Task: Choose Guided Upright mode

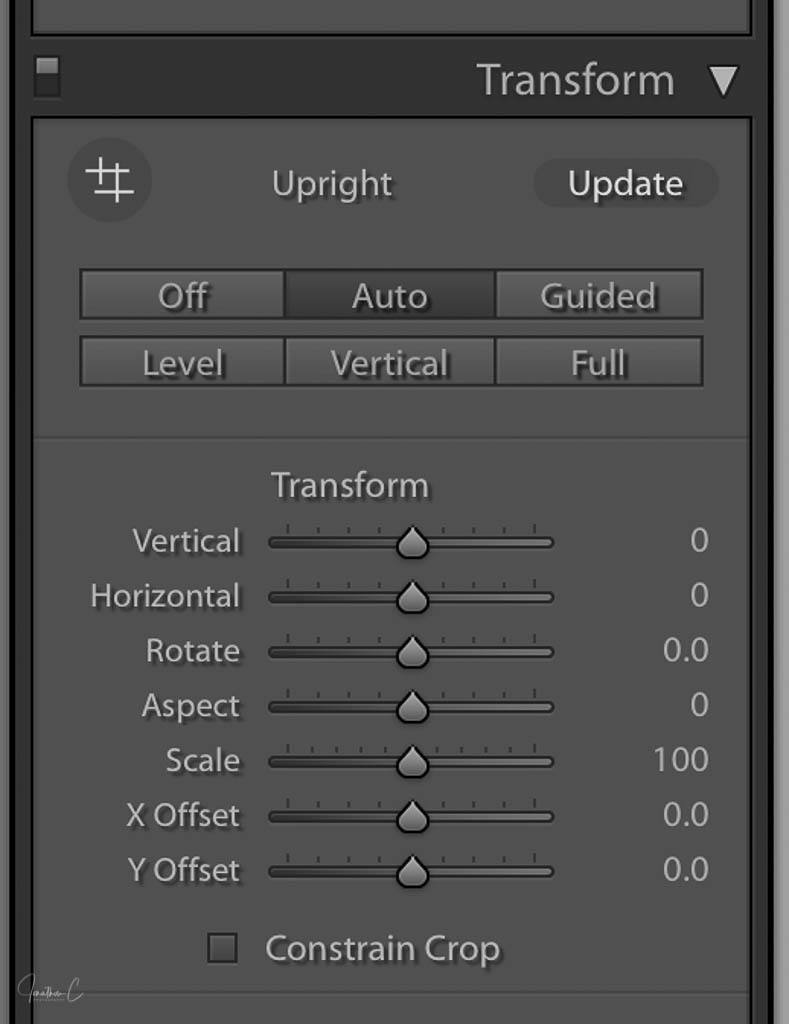Action: 598,296
